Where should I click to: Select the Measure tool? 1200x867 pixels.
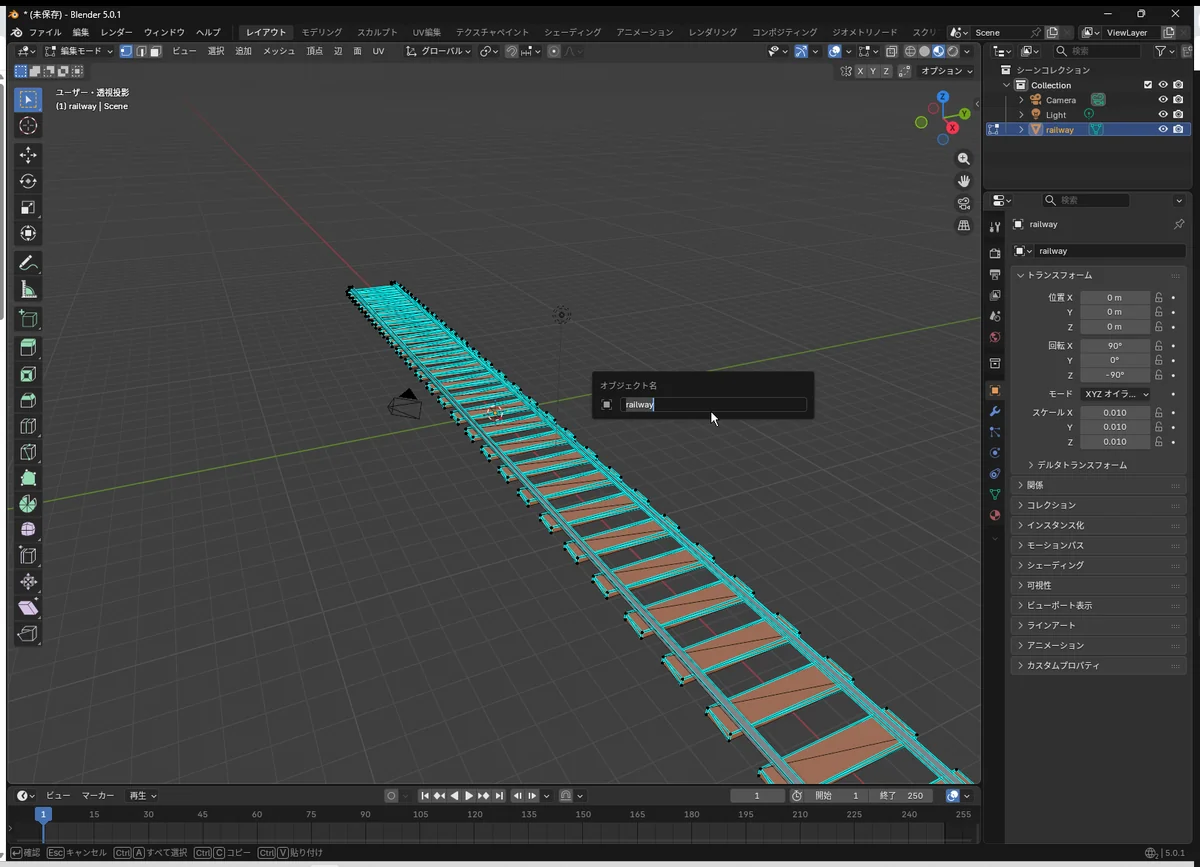pos(28,290)
